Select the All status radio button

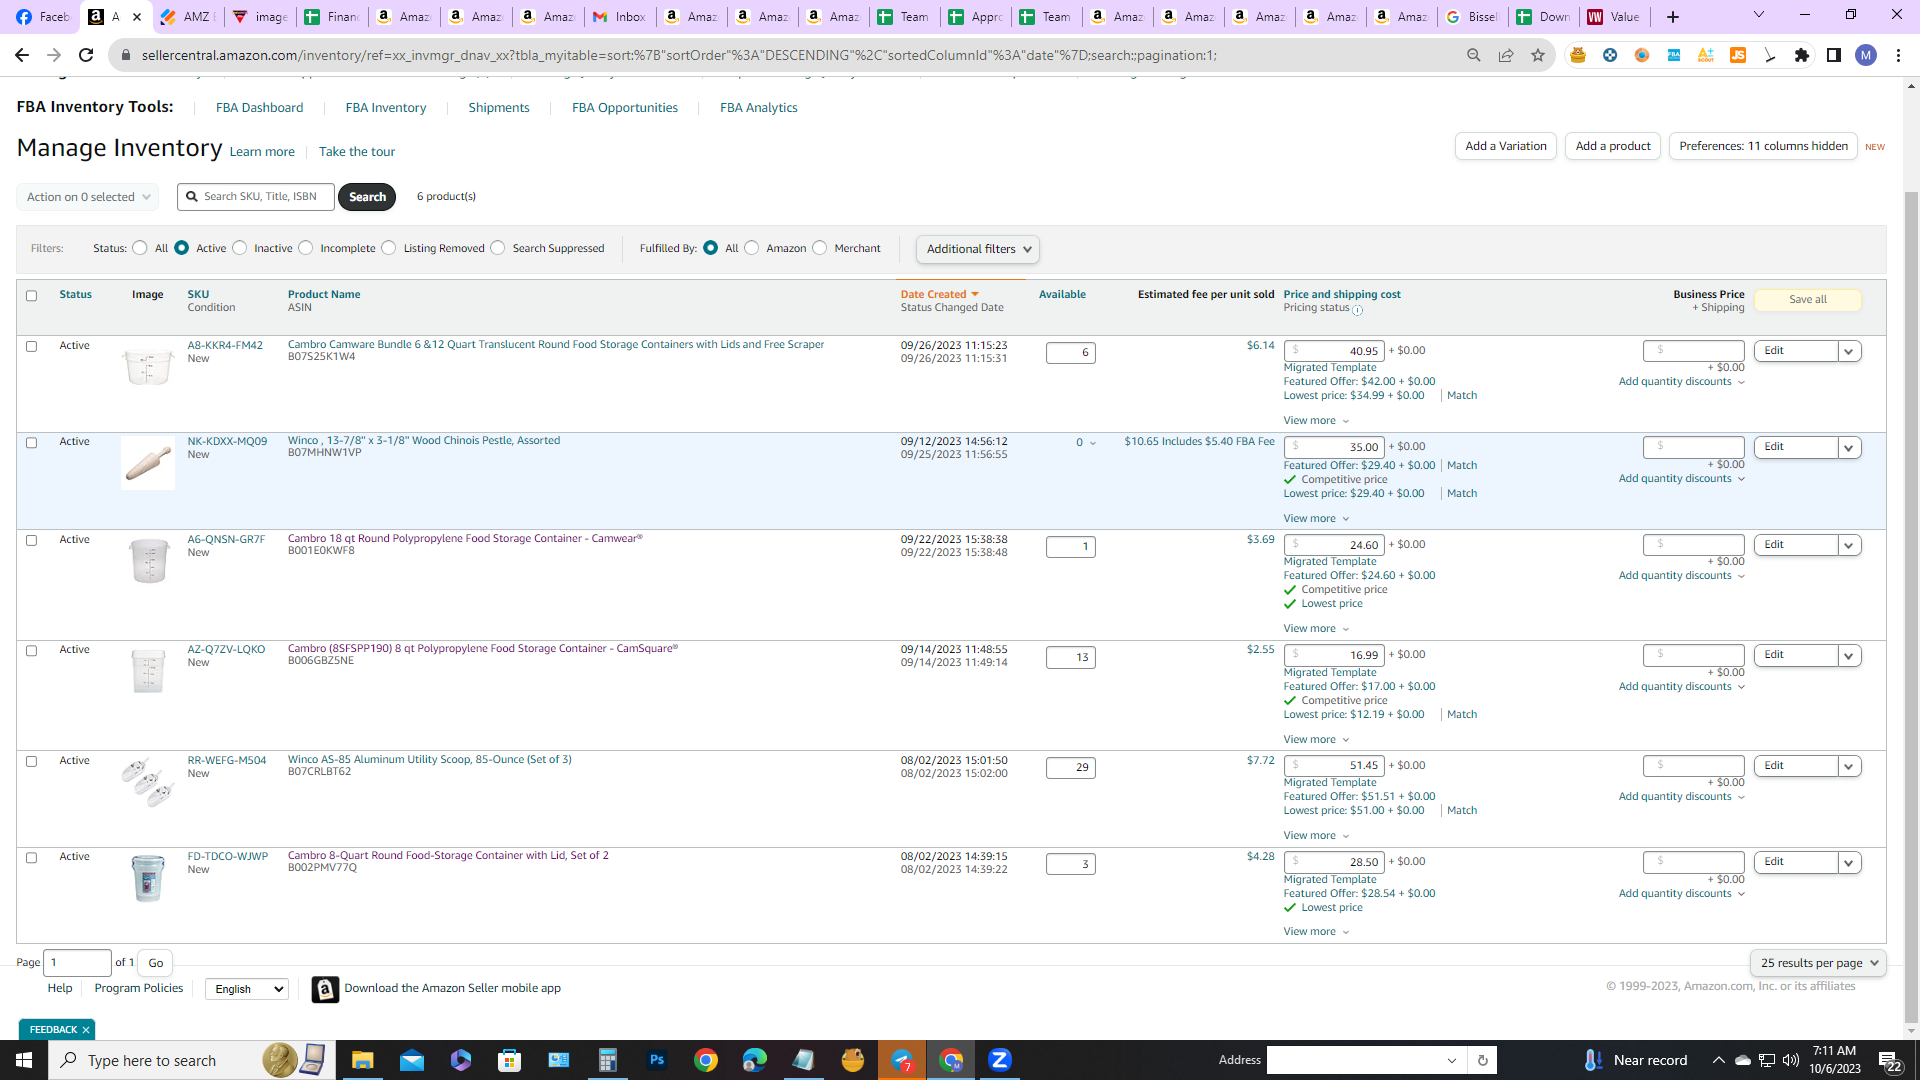pos(140,248)
